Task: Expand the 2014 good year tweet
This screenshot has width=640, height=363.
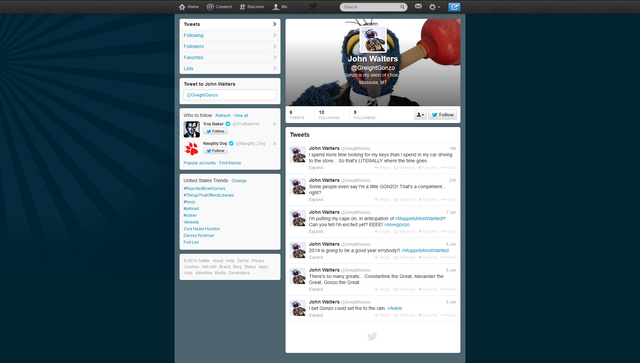Action: pyautogui.click(x=316, y=257)
